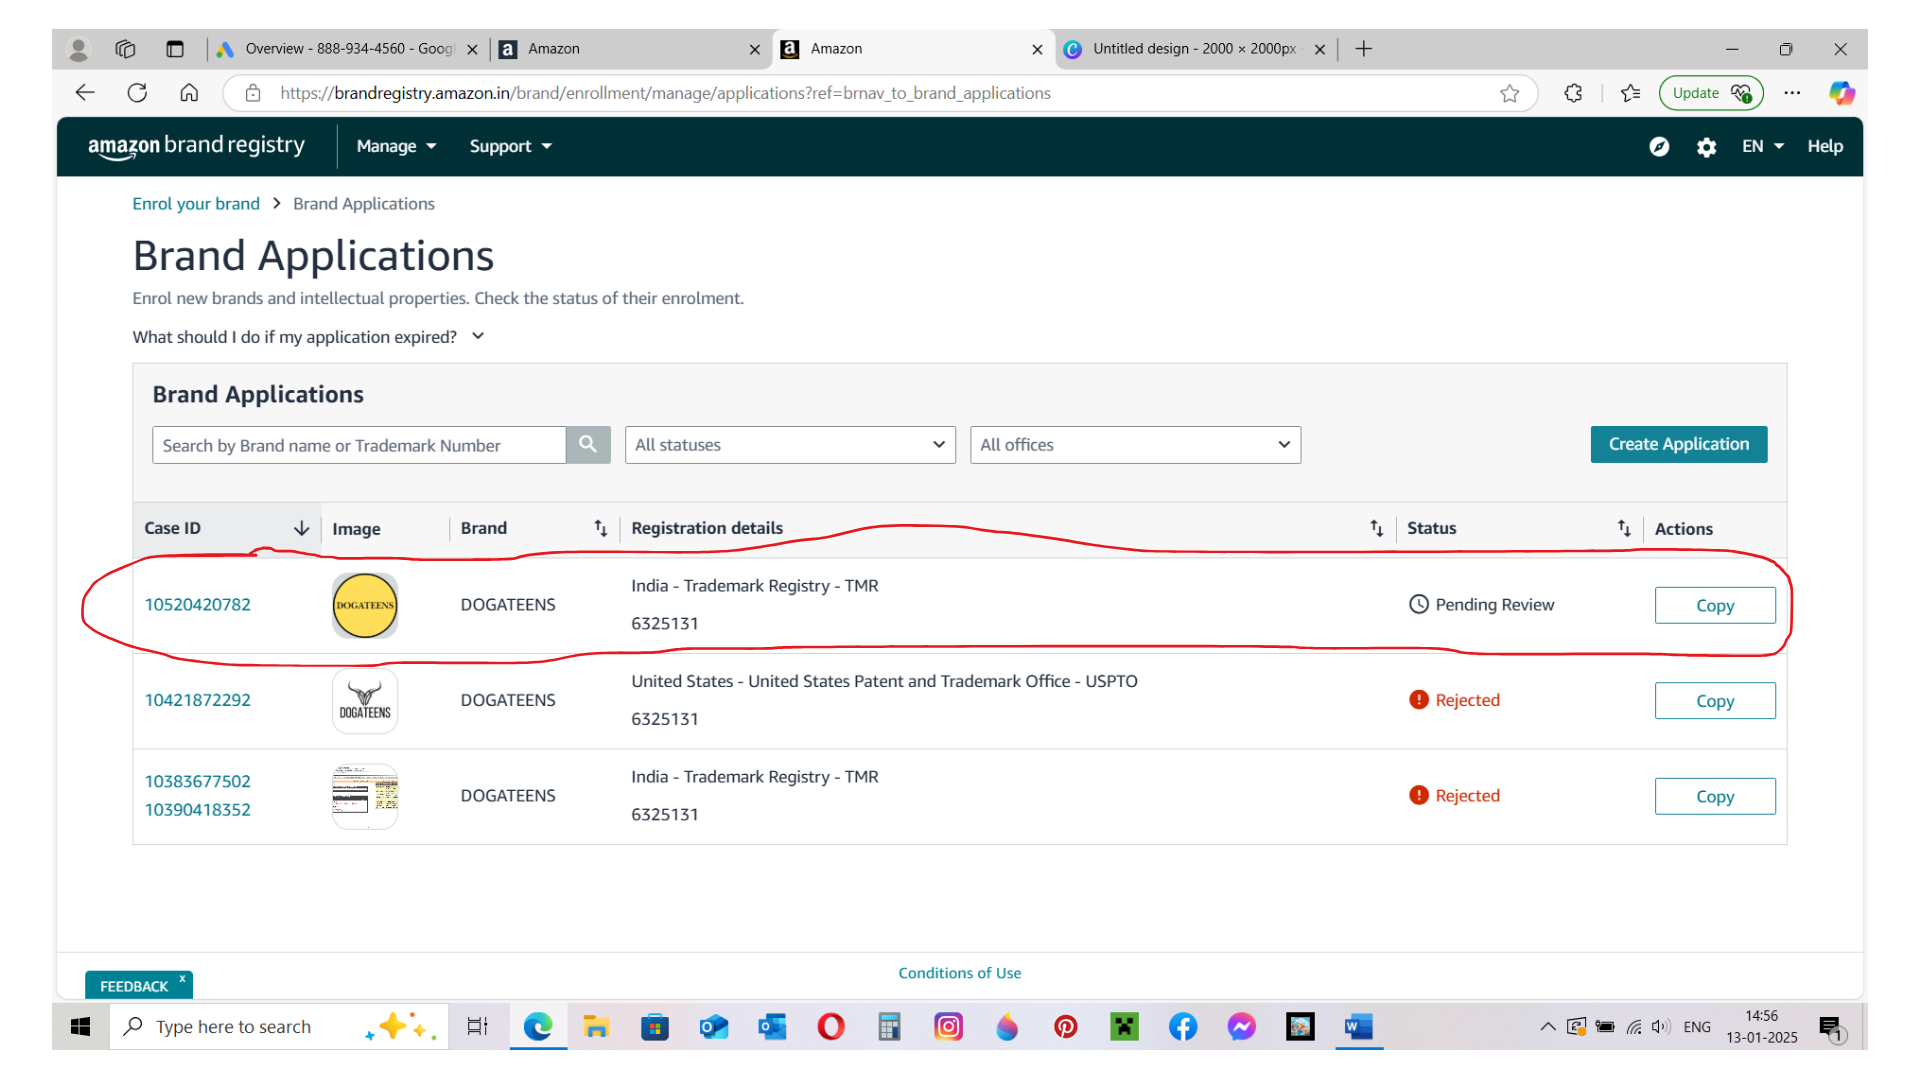Open Messenger from the taskbar
Viewport: 1920px width, 1080px height.
click(x=1241, y=1027)
